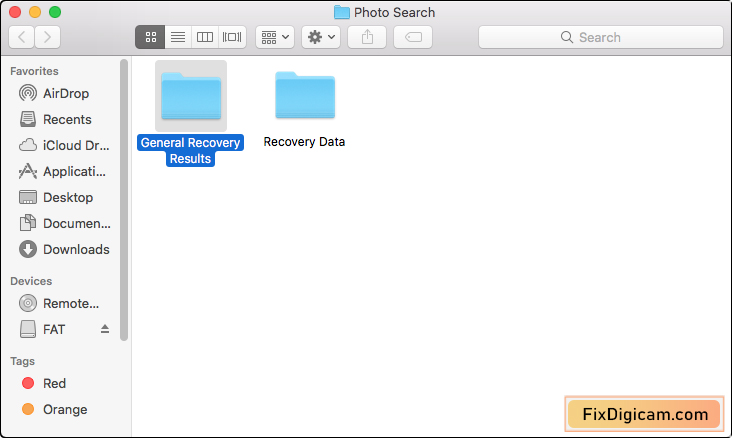This screenshot has width=732, height=438.
Task: Focus the Search field
Action: (601, 37)
